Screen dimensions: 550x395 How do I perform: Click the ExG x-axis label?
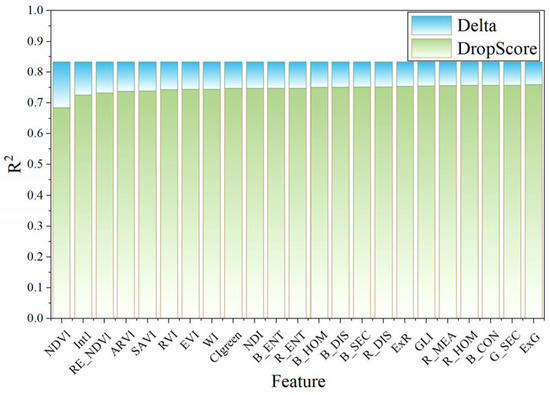pos(530,342)
